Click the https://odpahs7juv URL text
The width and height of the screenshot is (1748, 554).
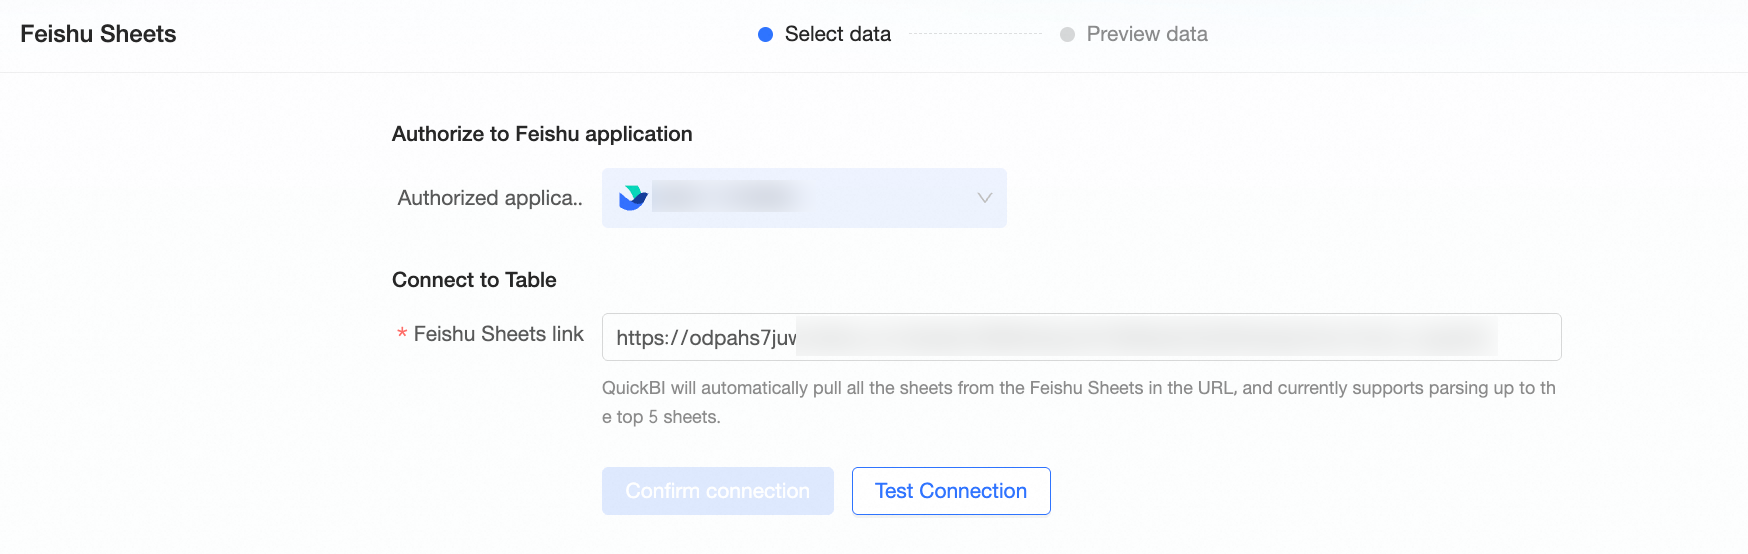[x=706, y=338]
